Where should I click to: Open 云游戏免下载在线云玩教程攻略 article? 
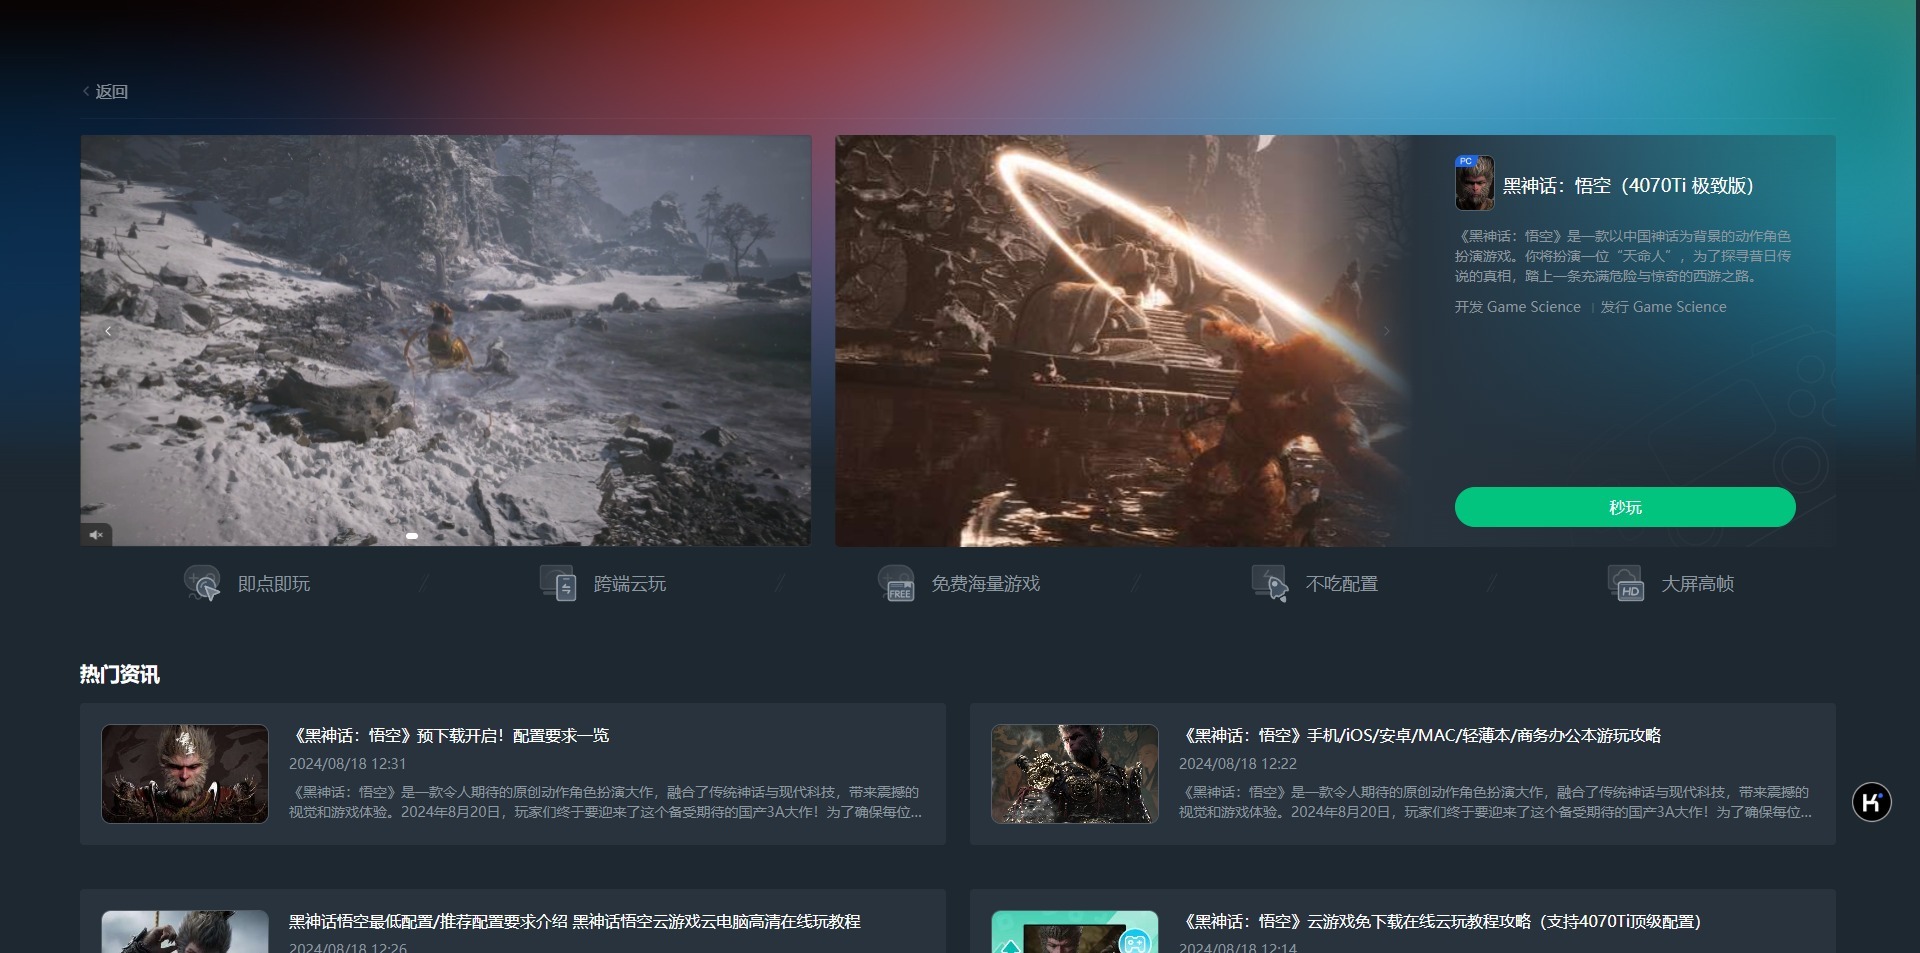point(1439,922)
